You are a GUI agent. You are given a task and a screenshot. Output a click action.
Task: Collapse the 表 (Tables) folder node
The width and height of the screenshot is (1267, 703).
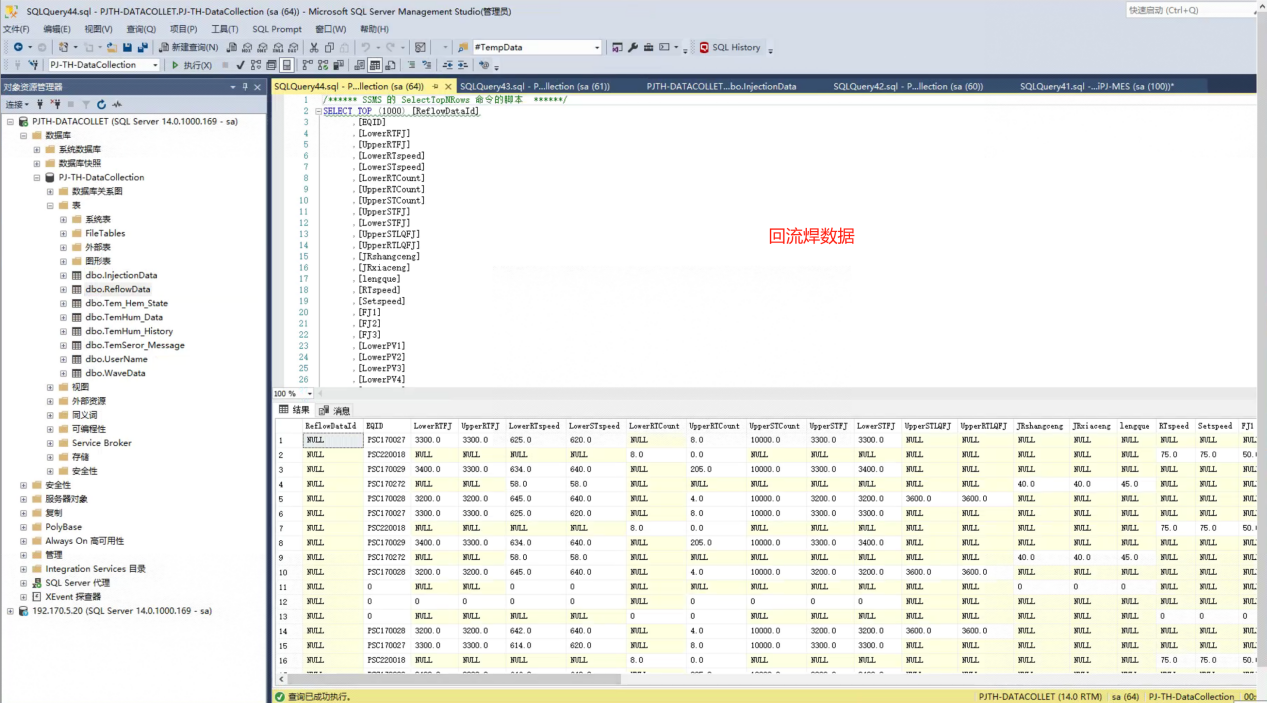50,205
